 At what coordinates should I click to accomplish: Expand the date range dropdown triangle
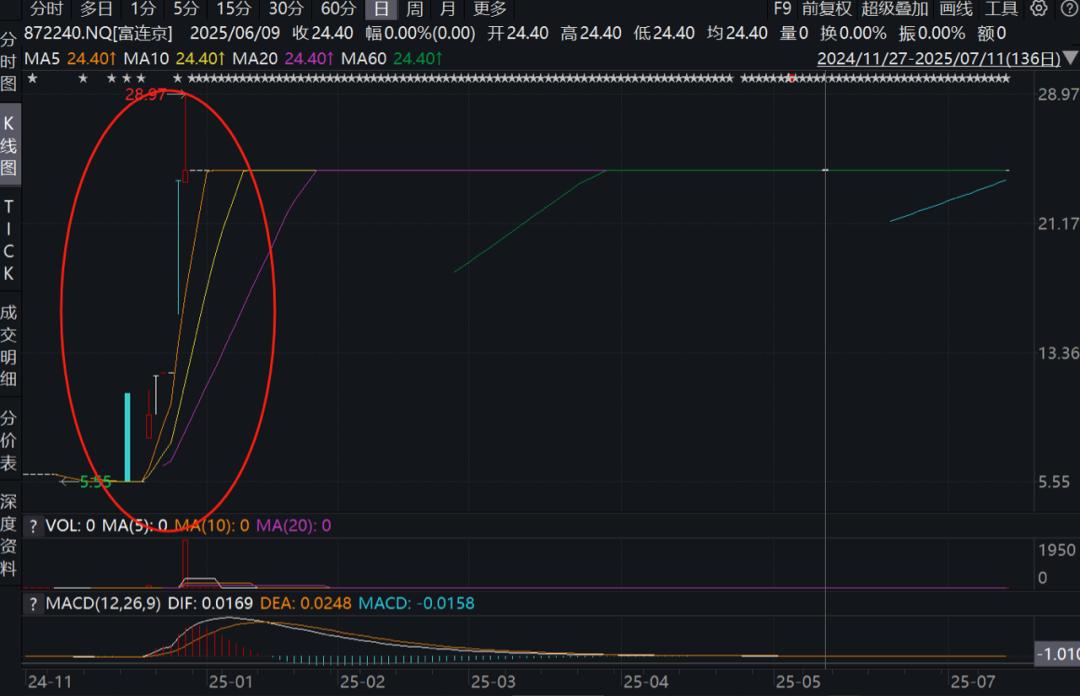click(1070, 58)
